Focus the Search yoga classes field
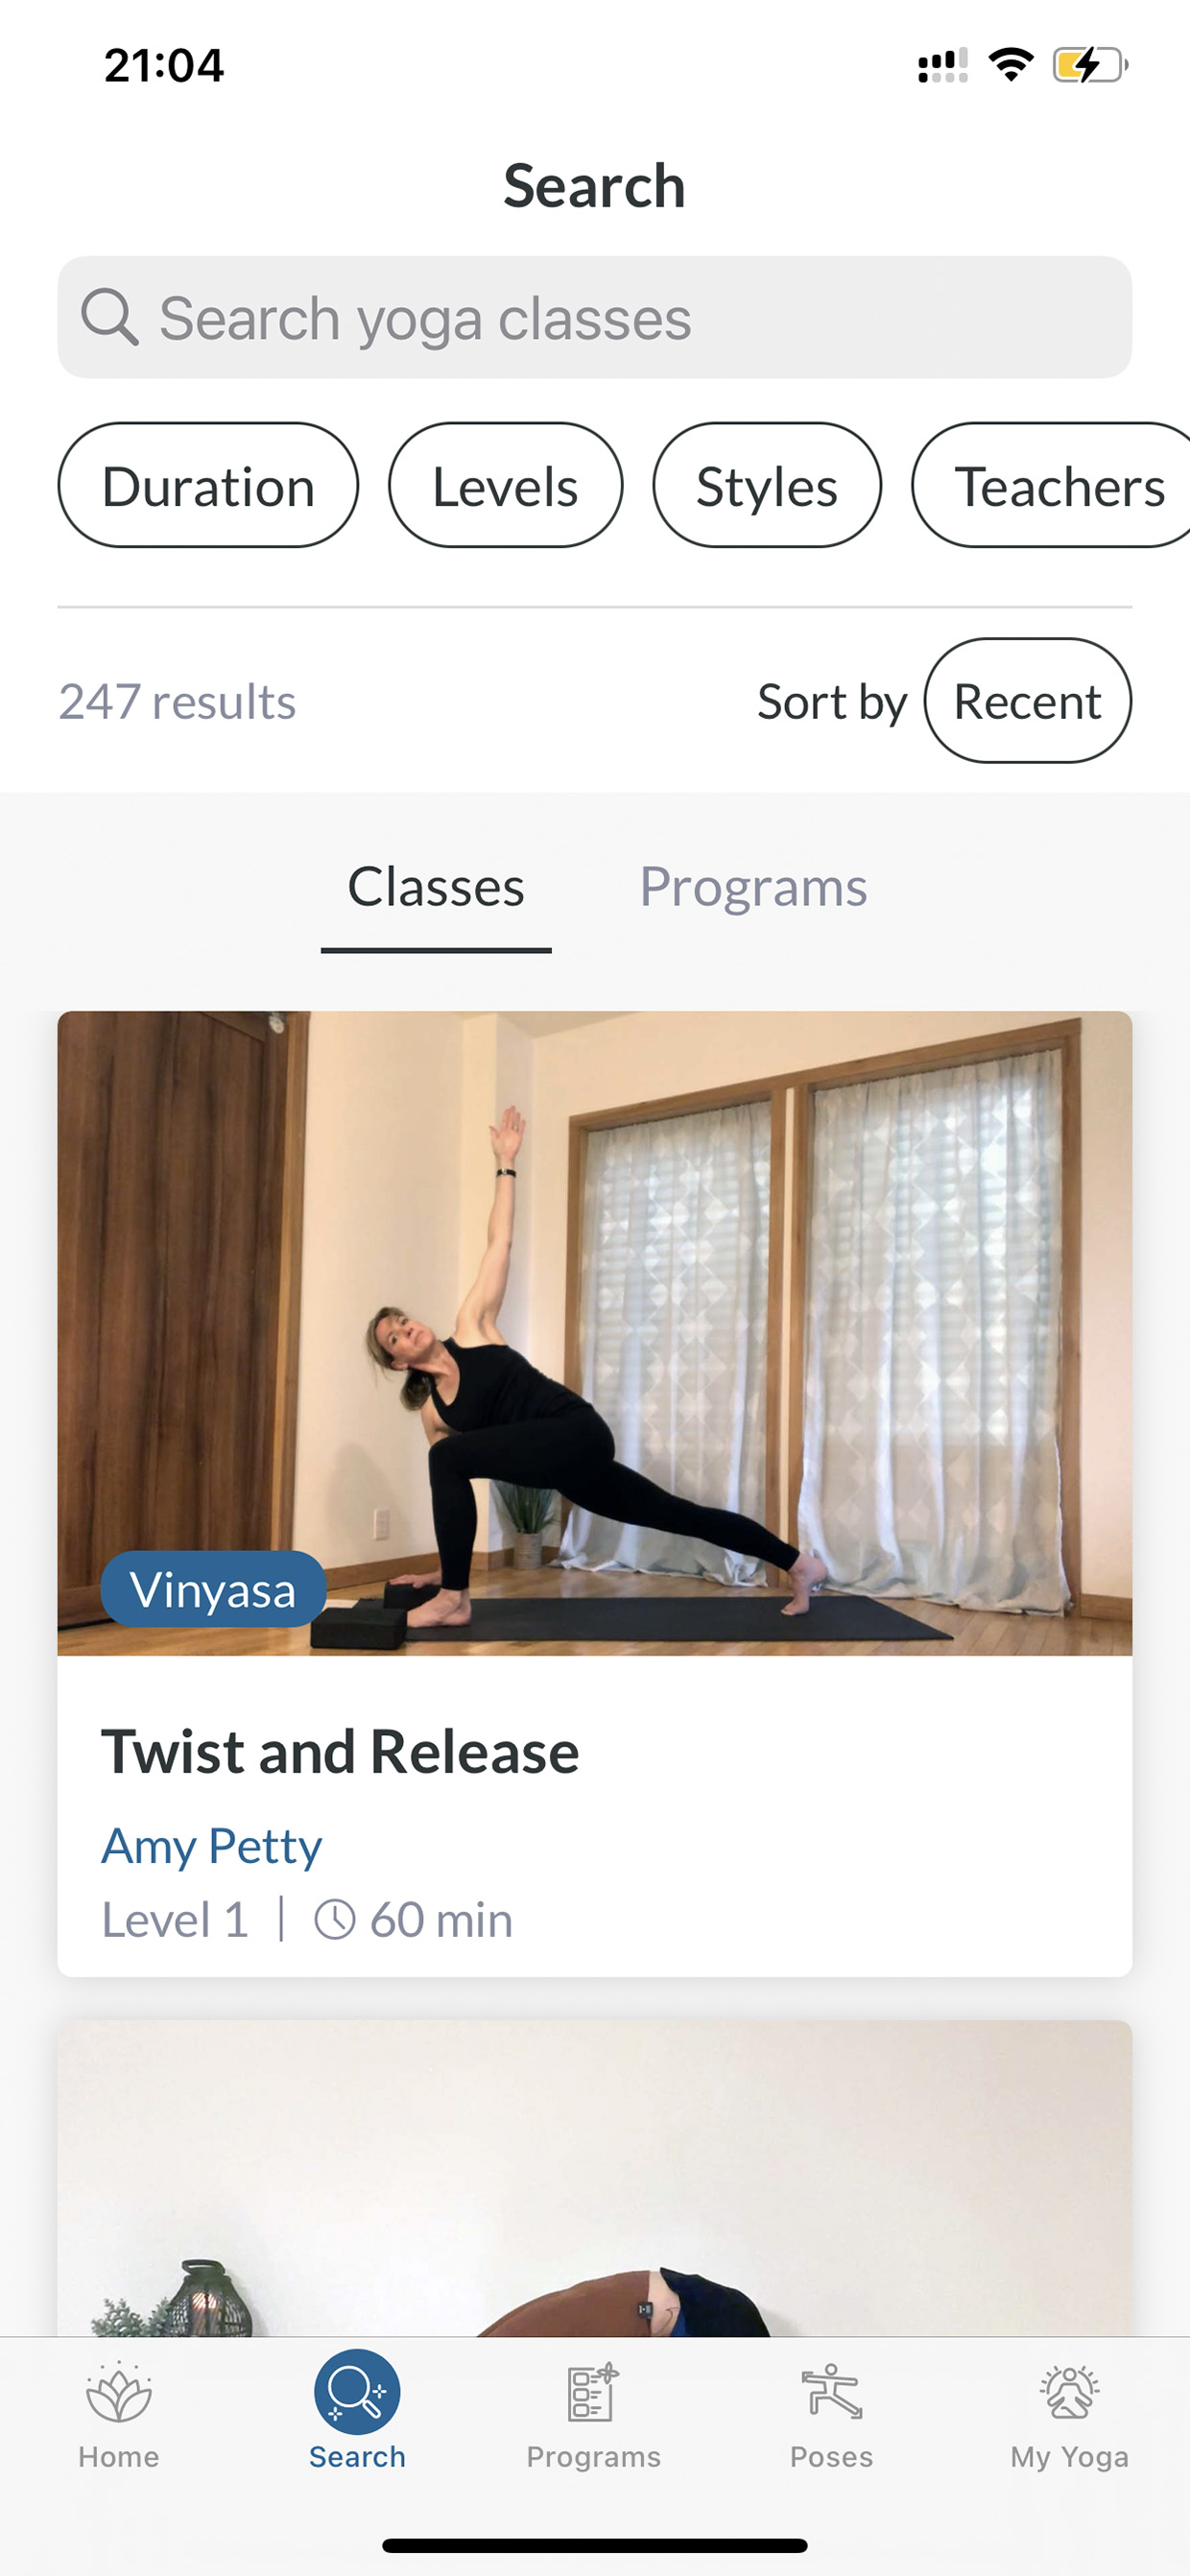The image size is (1190, 2576). [595, 317]
